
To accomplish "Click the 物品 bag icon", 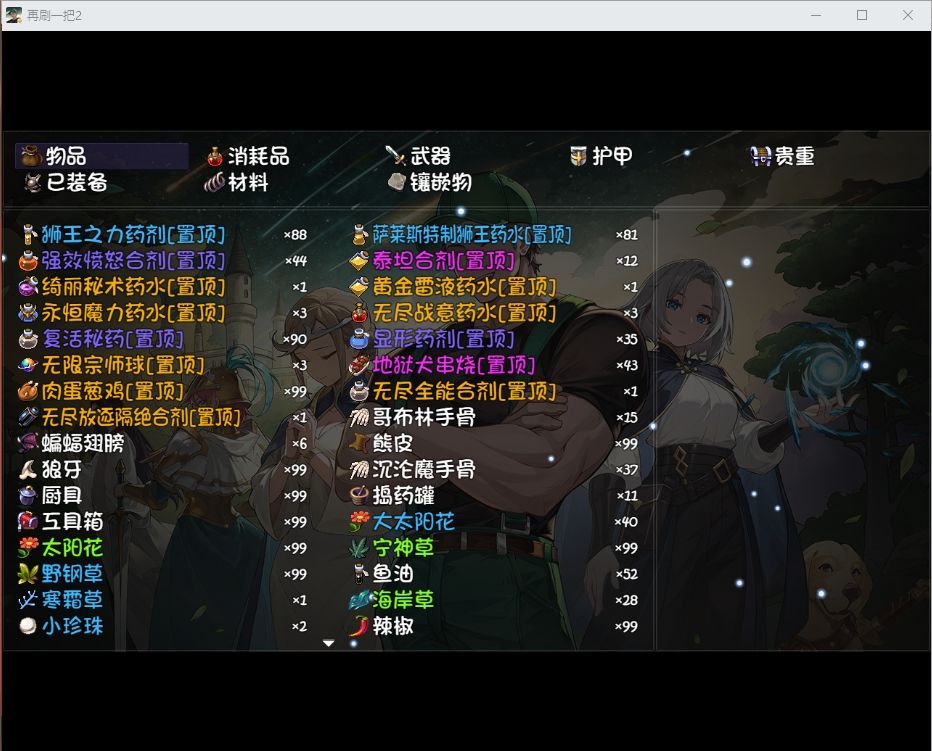I will pyautogui.click(x=30, y=156).
